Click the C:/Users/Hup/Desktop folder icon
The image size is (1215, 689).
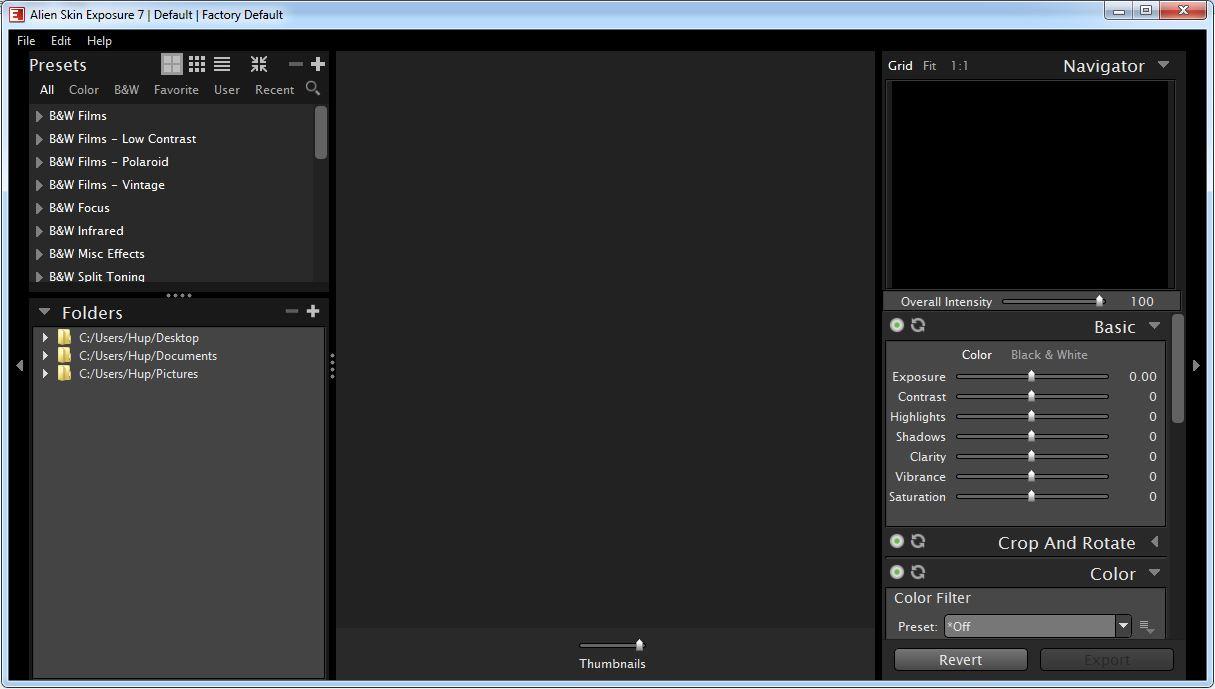(65, 337)
